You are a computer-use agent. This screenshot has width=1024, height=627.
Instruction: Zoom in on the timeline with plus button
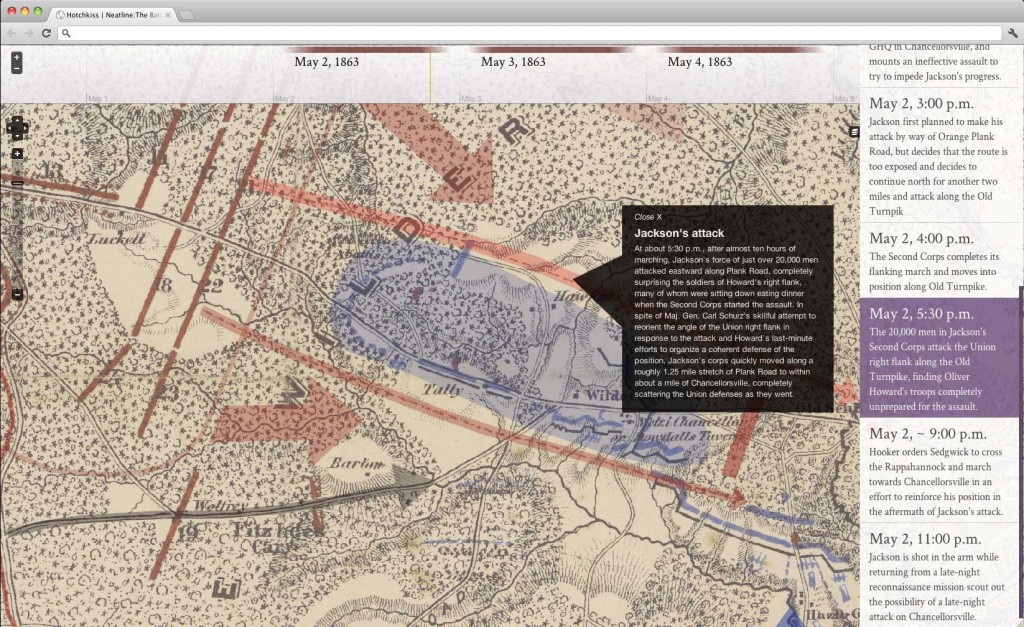pyautogui.click(x=17, y=57)
